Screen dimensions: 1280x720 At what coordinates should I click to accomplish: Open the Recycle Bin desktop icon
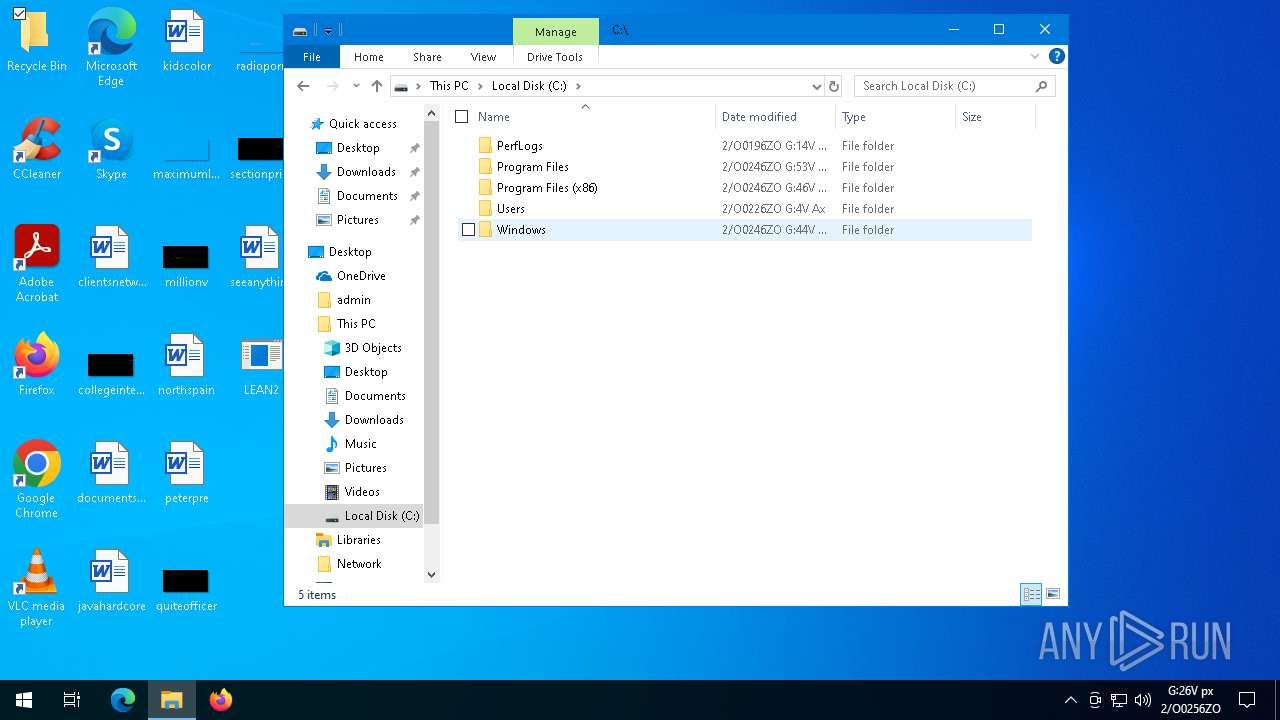pyautogui.click(x=36, y=42)
